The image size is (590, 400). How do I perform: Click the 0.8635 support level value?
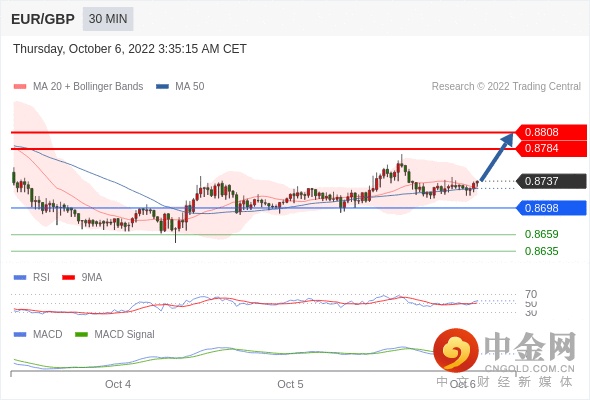[x=541, y=251]
